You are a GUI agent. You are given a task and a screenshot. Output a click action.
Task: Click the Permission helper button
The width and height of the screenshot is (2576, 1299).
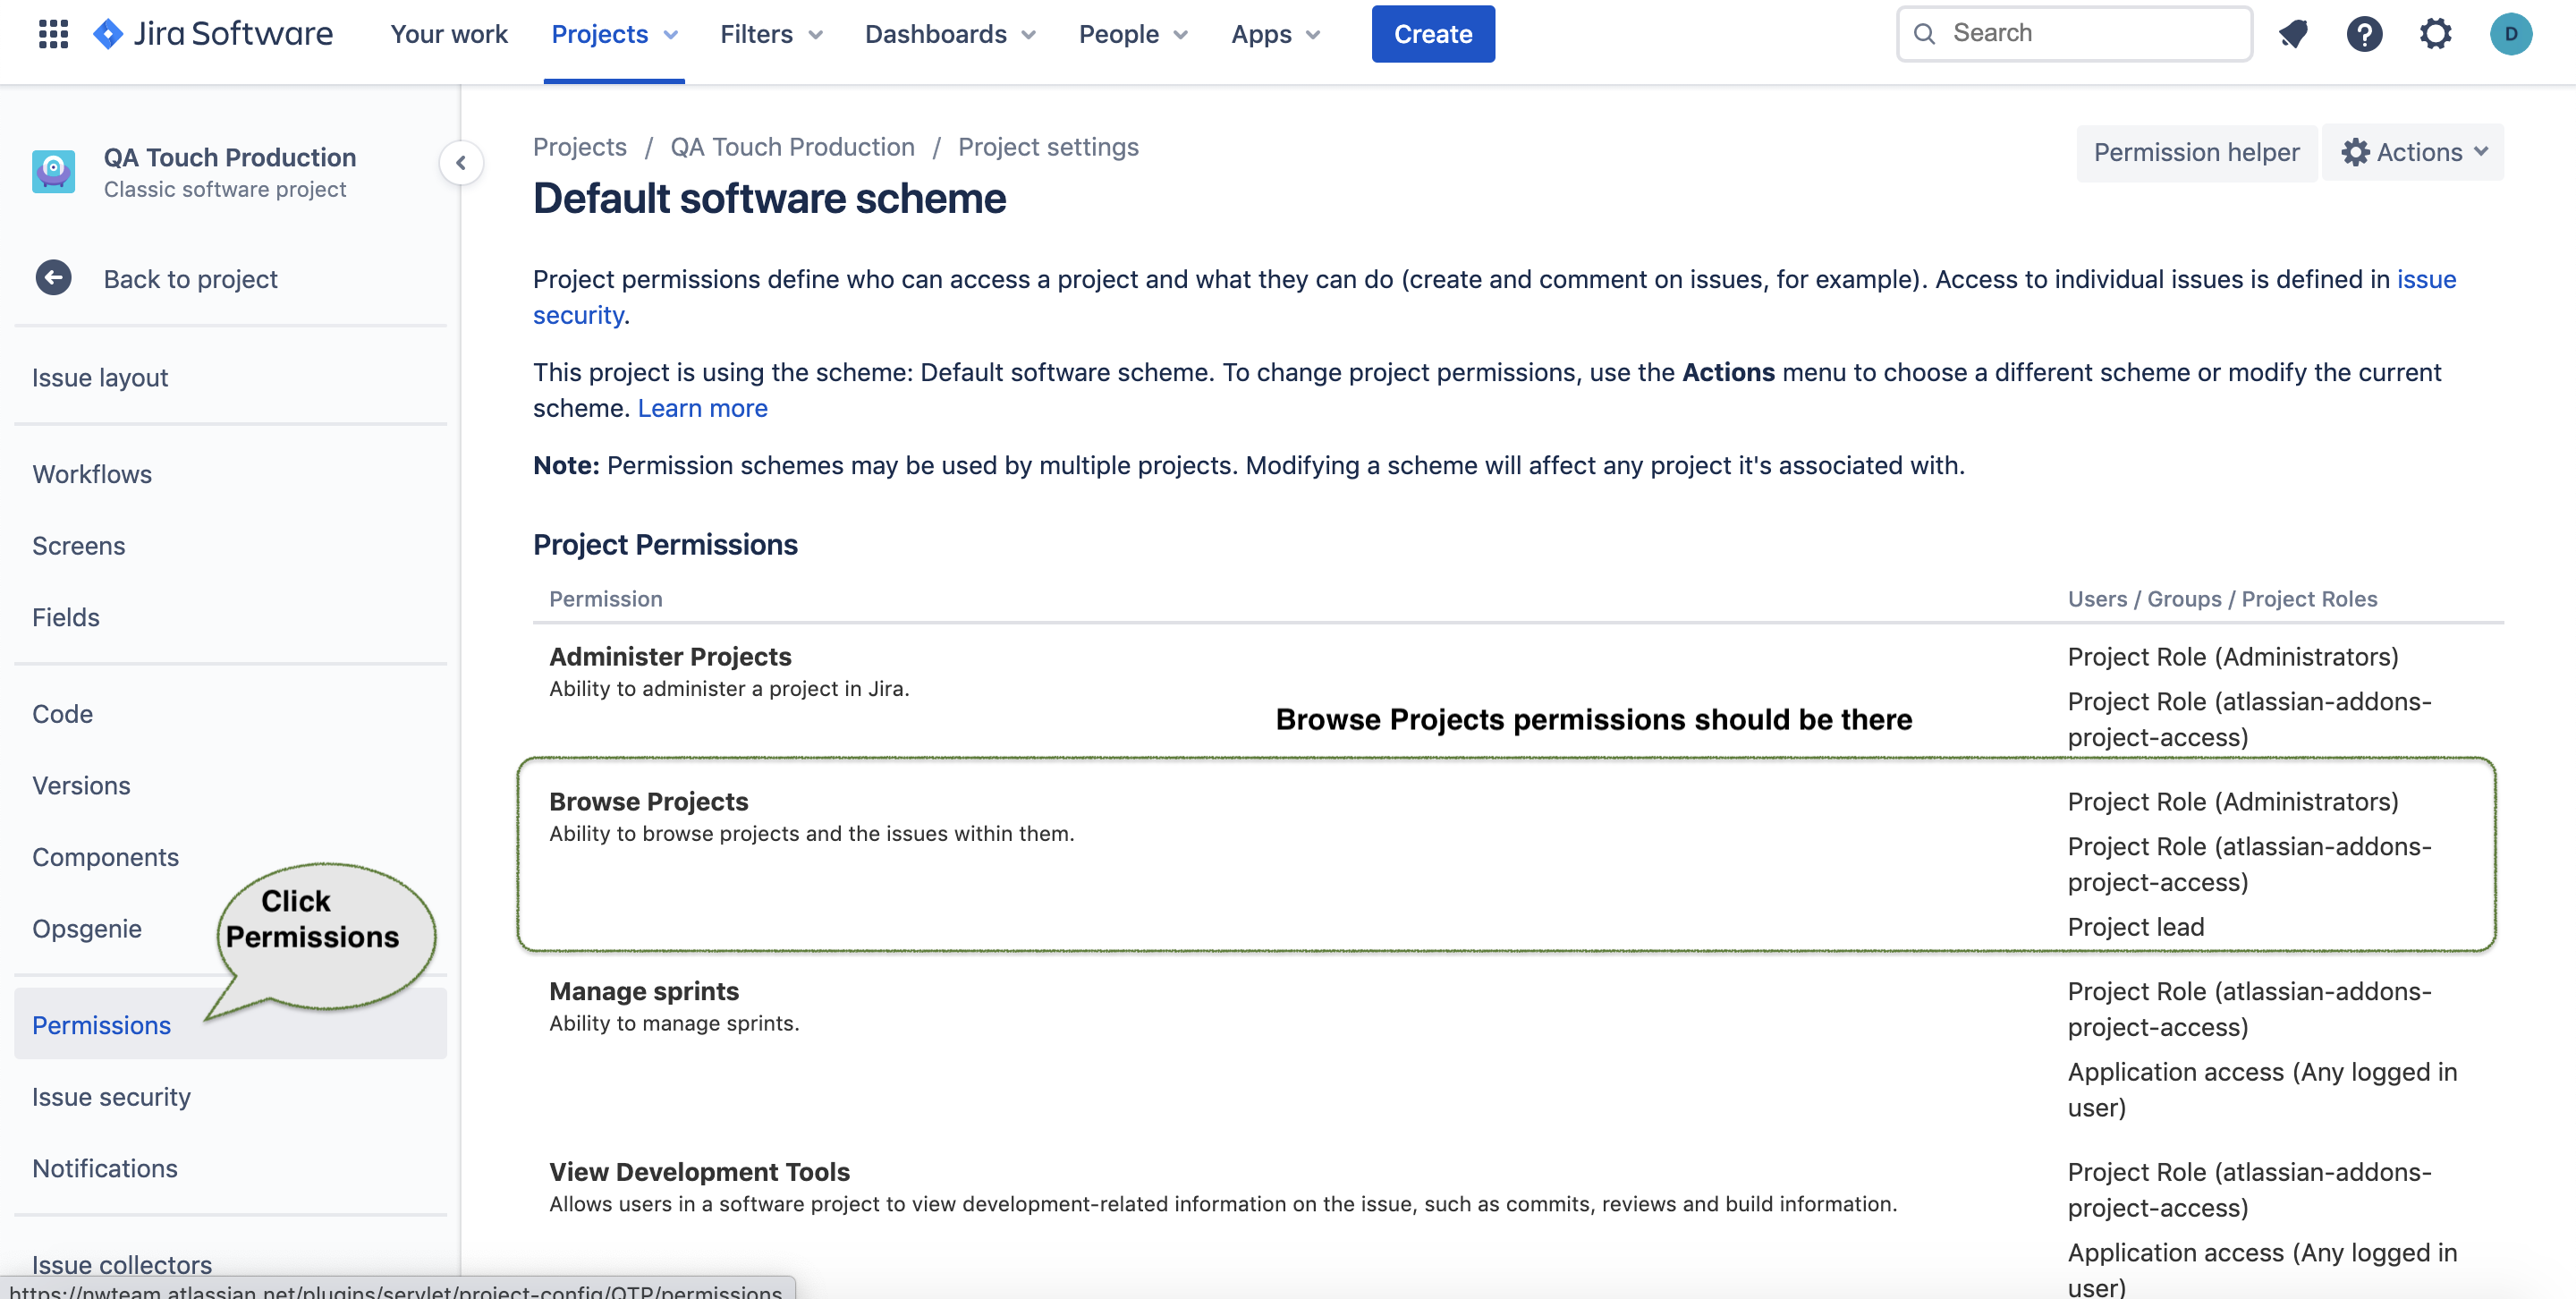tap(2196, 152)
